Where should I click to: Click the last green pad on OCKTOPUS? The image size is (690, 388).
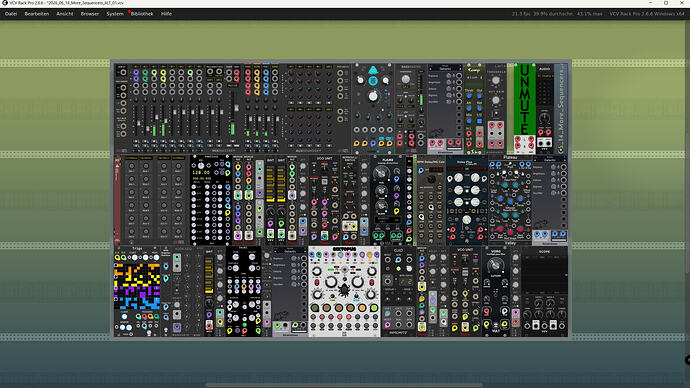373,308
